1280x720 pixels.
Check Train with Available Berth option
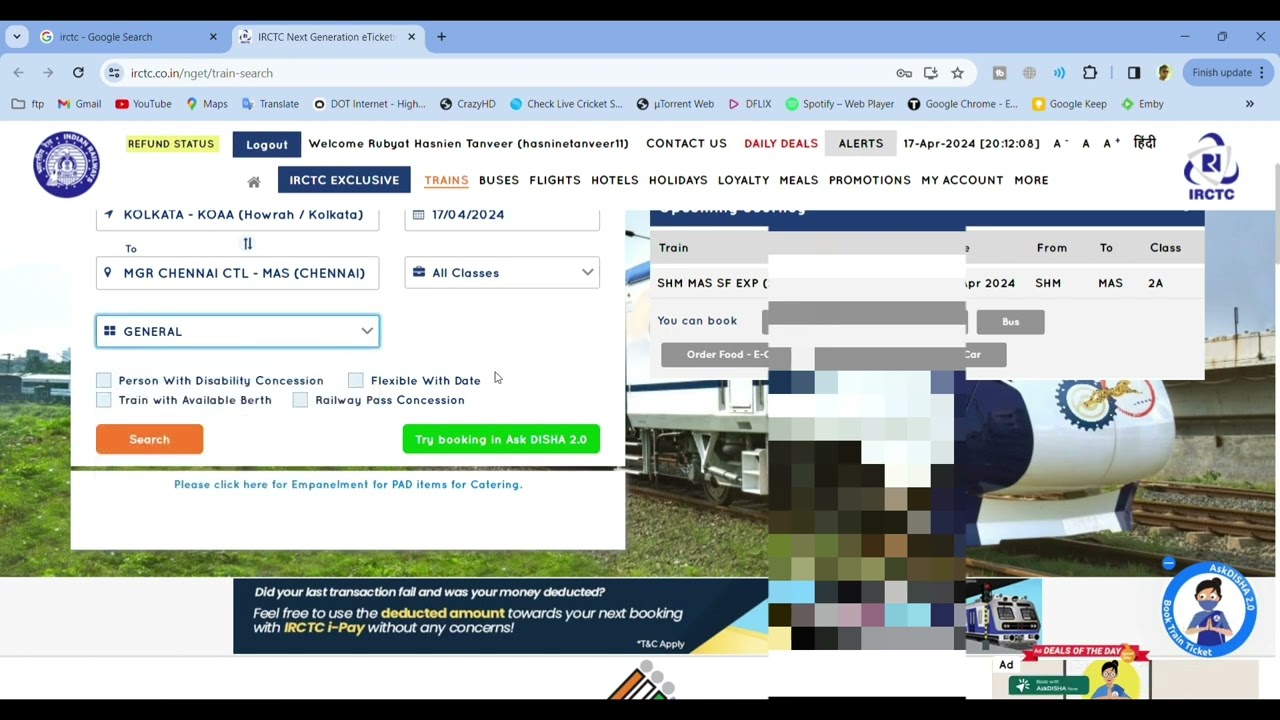click(x=104, y=400)
